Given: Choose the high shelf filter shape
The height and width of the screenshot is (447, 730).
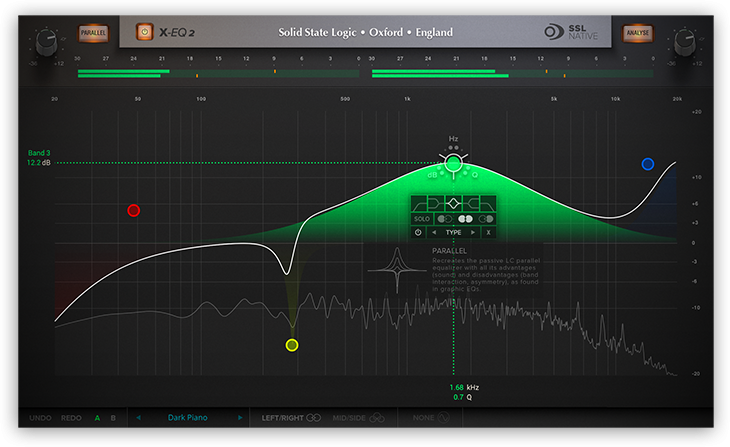Looking at the screenshot, I should (471, 203).
